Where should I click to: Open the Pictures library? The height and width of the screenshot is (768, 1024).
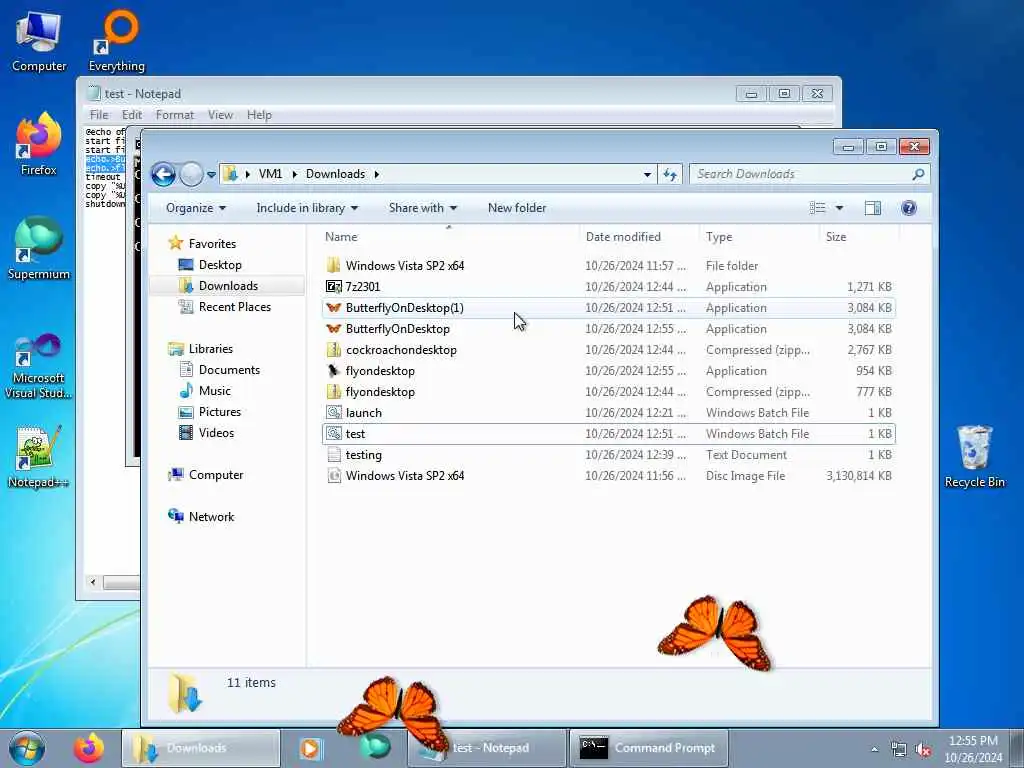[219, 411]
